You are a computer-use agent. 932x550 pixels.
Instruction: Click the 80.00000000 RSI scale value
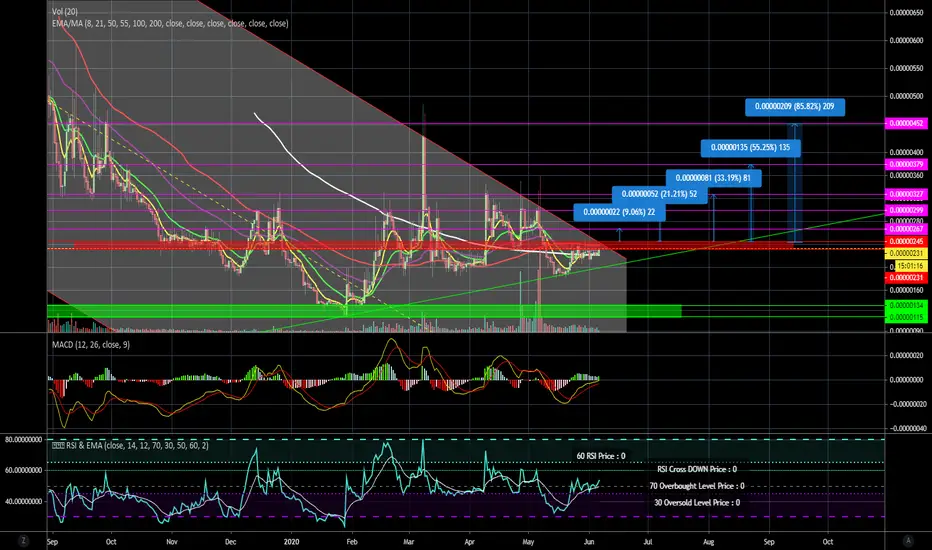coord(23,439)
